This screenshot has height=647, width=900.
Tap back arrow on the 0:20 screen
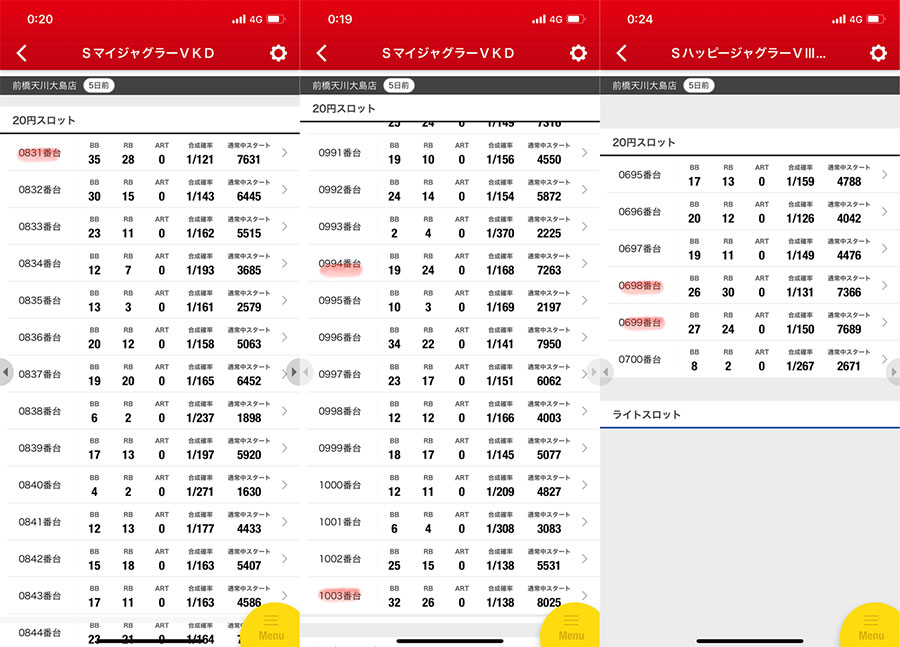[22, 54]
